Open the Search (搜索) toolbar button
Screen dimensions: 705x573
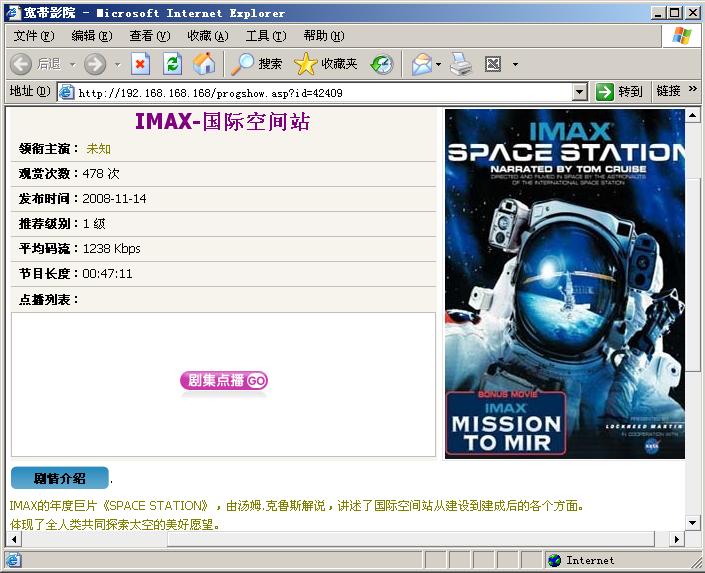[x=256, y=64]
